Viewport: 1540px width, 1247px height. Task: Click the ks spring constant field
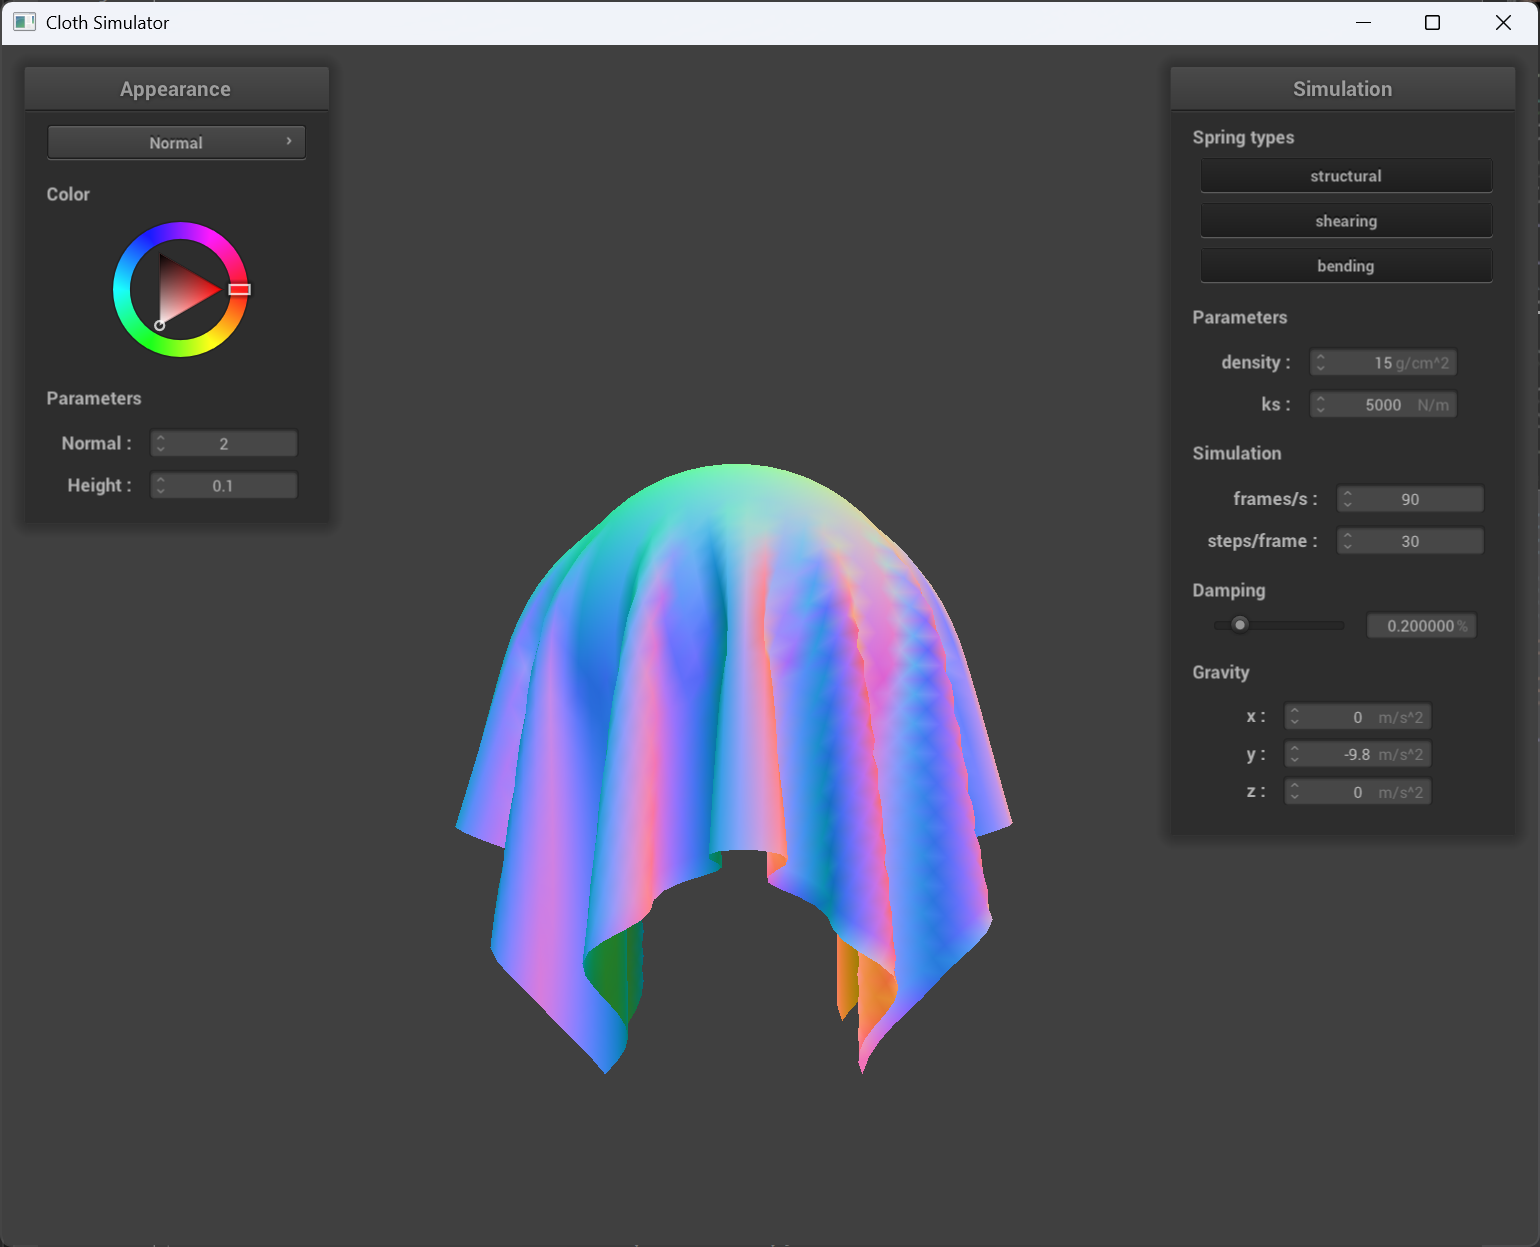[x=1383, y=404]
